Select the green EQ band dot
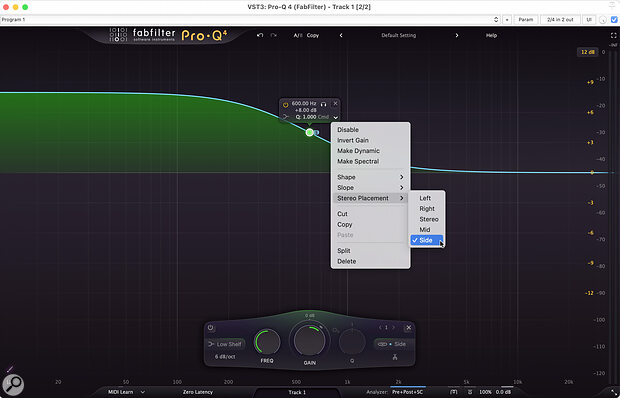This screenshot has height=398, width=620. tap(310, 132)
